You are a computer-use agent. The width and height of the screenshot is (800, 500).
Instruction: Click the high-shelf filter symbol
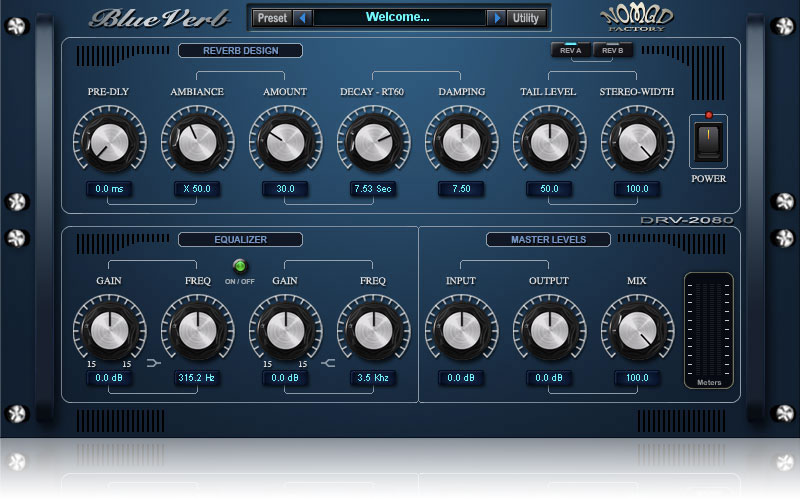pos(329,365)
